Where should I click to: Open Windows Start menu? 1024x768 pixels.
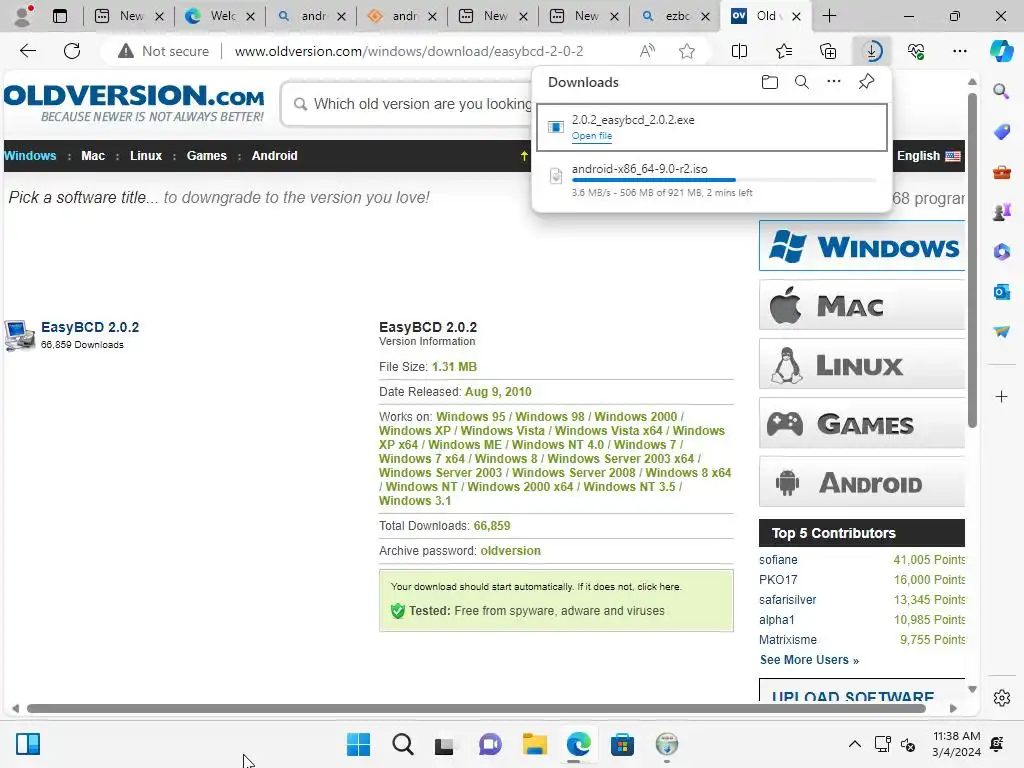pyautogui.click(x=358, y=744)
